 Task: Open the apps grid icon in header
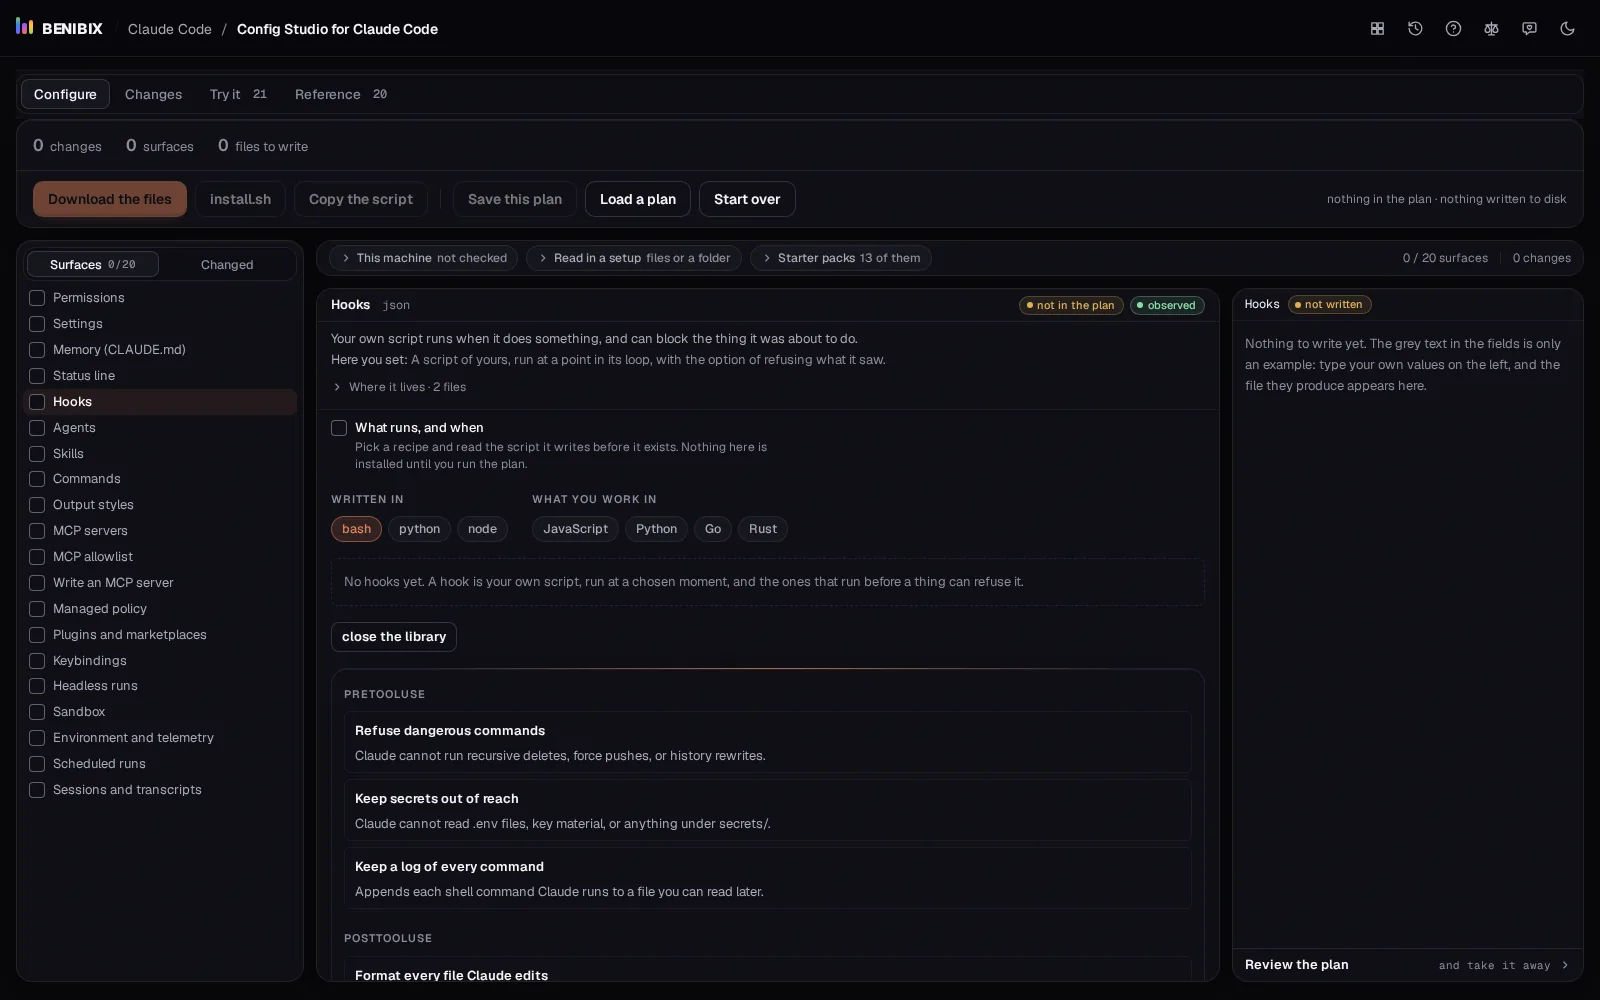[x=1377, y=29]
